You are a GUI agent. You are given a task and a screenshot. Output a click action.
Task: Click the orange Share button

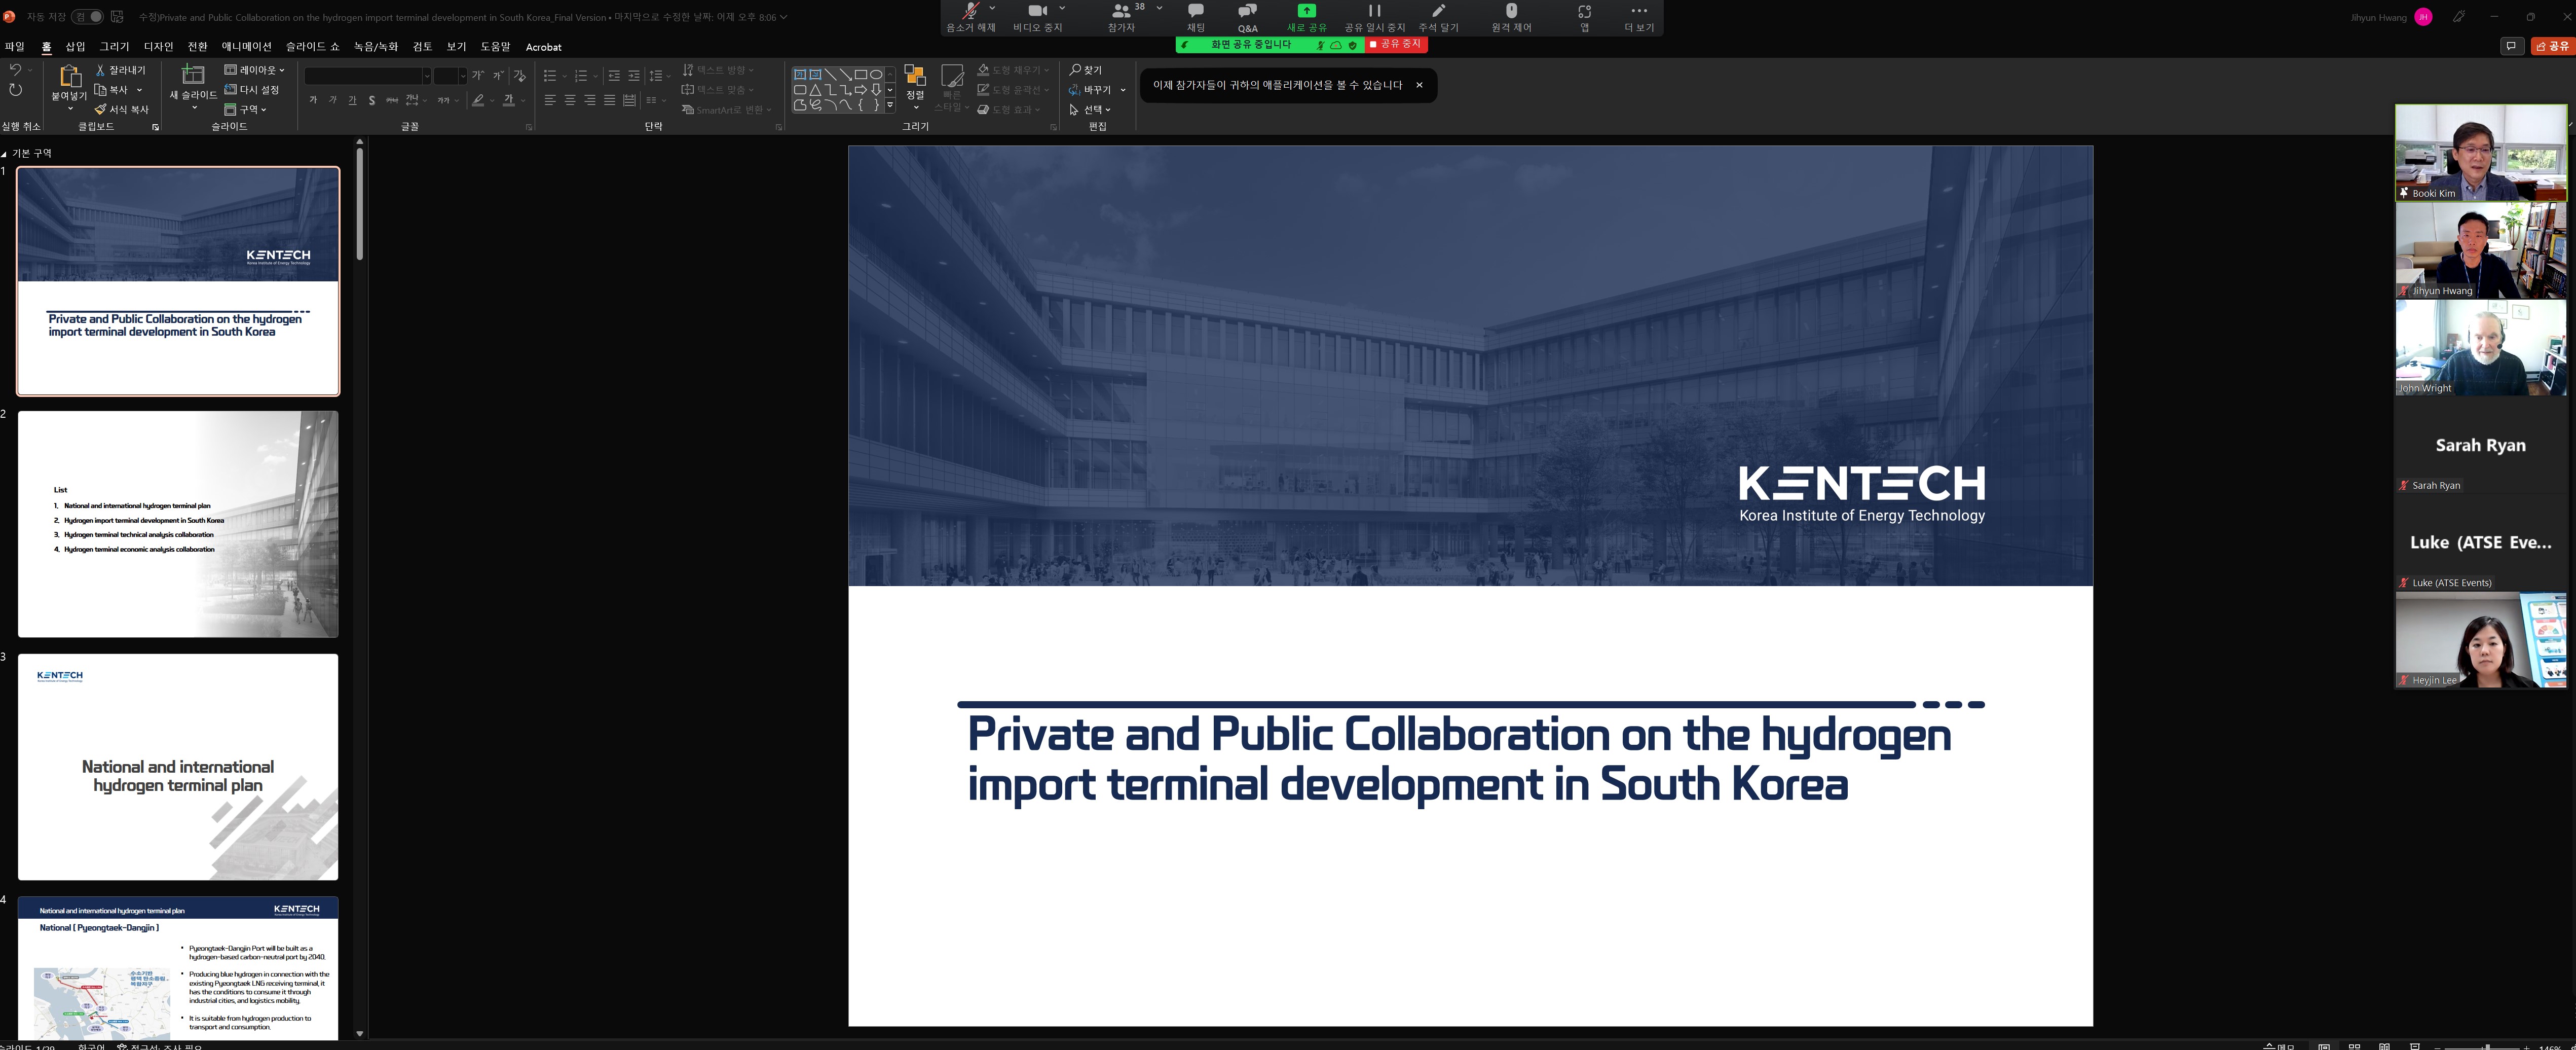(2553, 46)
